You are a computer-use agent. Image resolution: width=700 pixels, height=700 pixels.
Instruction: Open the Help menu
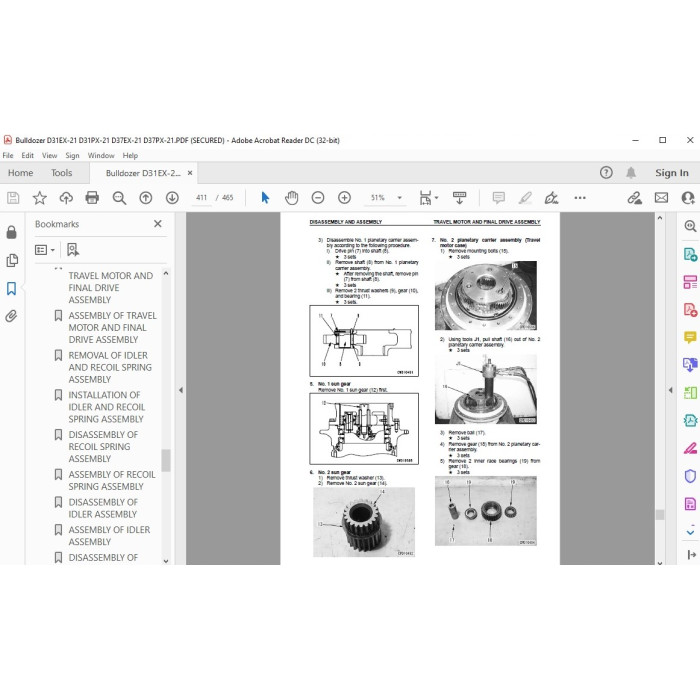[130, 155]
